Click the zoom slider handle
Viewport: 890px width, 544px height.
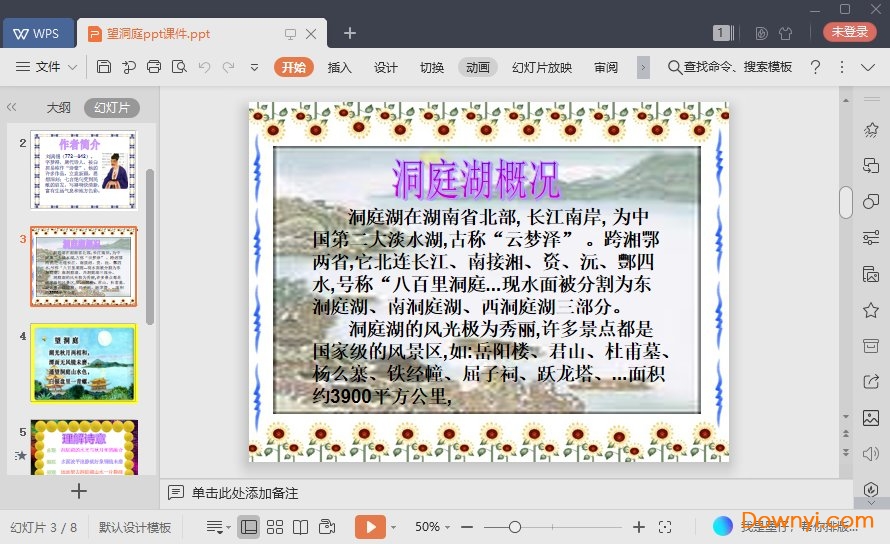click(x=514, y=527)
